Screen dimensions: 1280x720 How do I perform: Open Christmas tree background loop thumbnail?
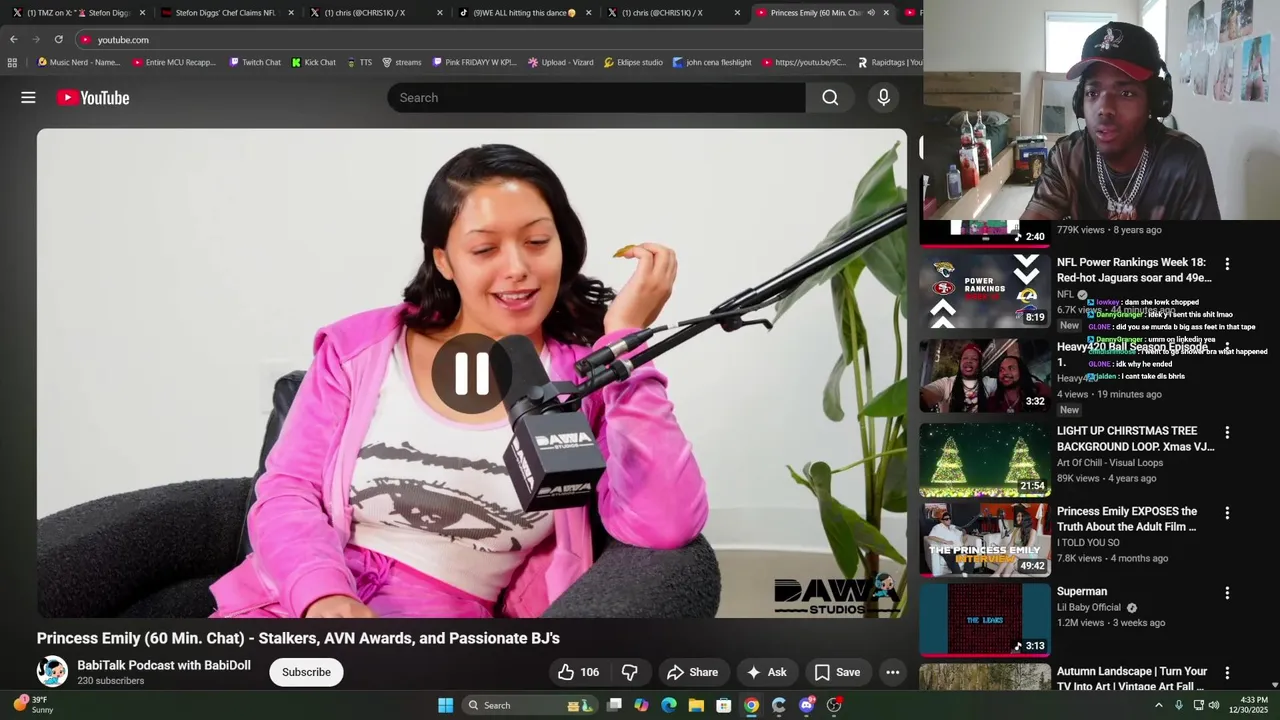[x=985, y=459]
